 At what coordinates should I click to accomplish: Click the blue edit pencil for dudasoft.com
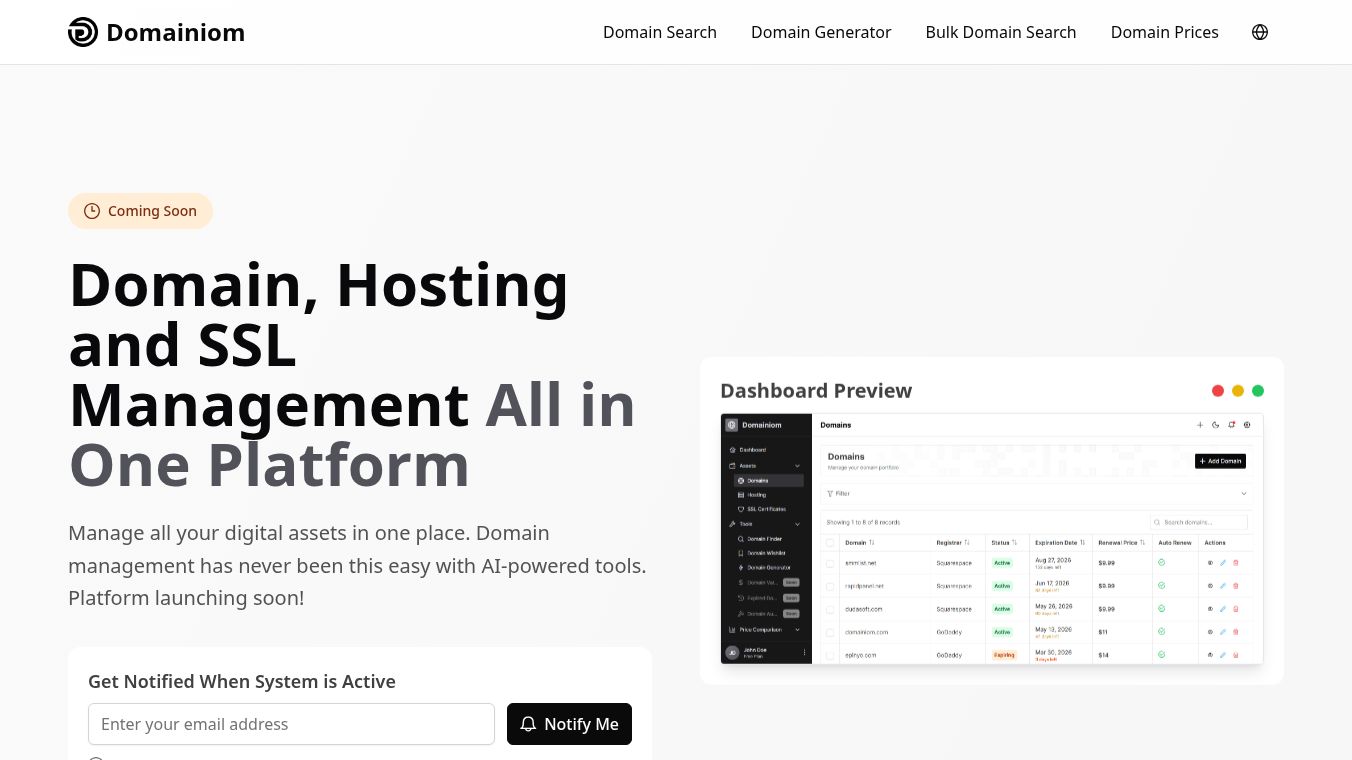point(1223,609)
